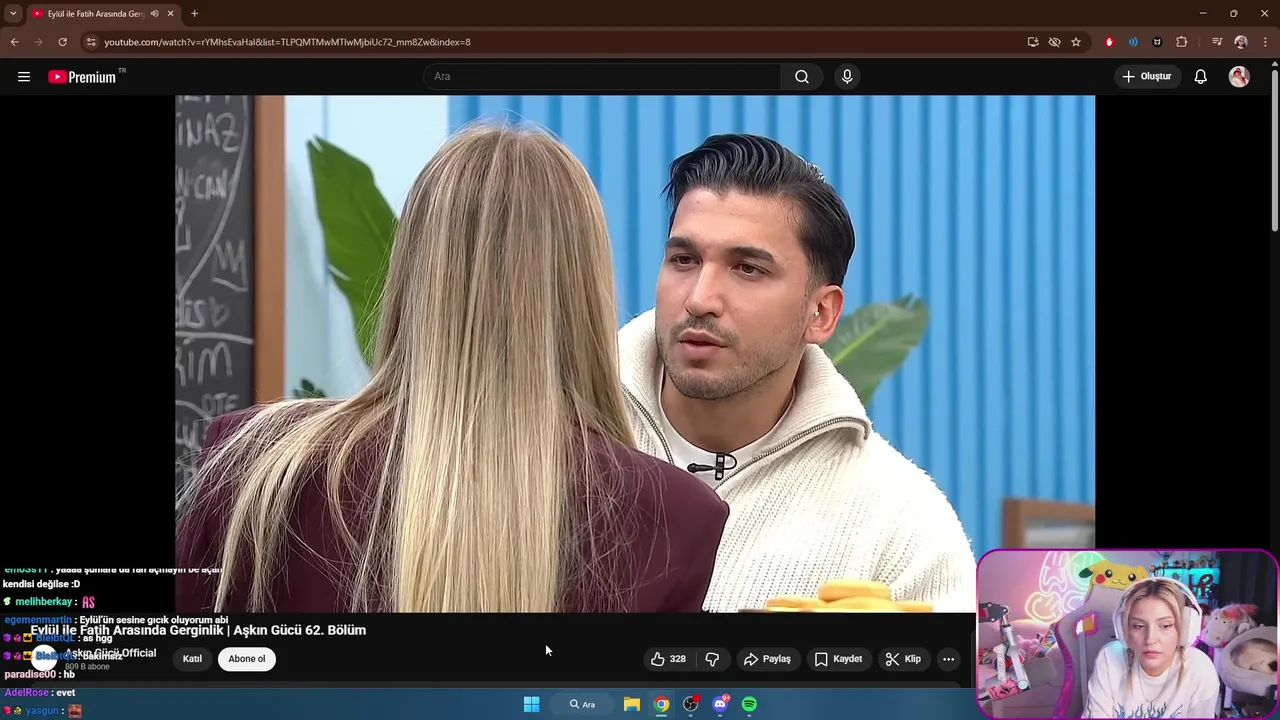Close the Eylül ile Fatih tab

click(170, 14)
